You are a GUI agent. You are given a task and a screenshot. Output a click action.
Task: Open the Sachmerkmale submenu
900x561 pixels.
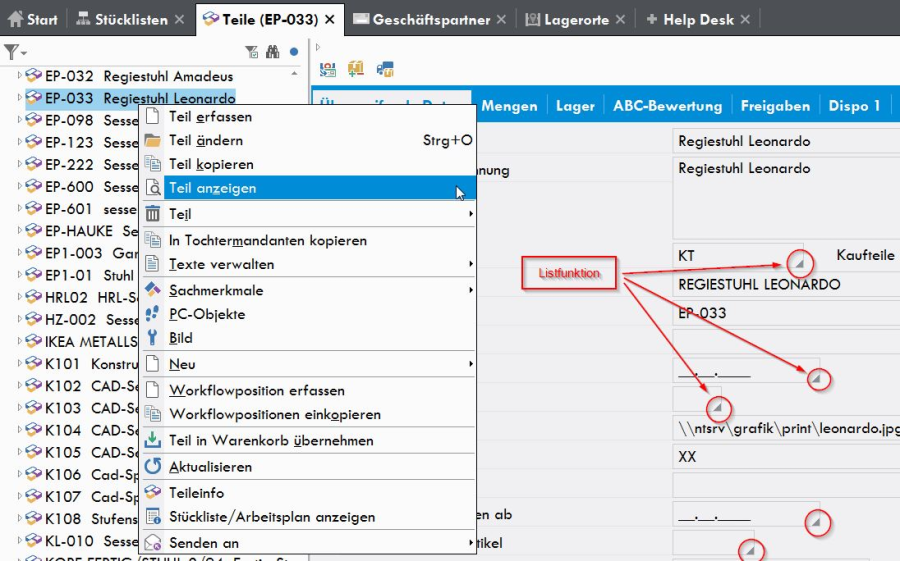308,291
